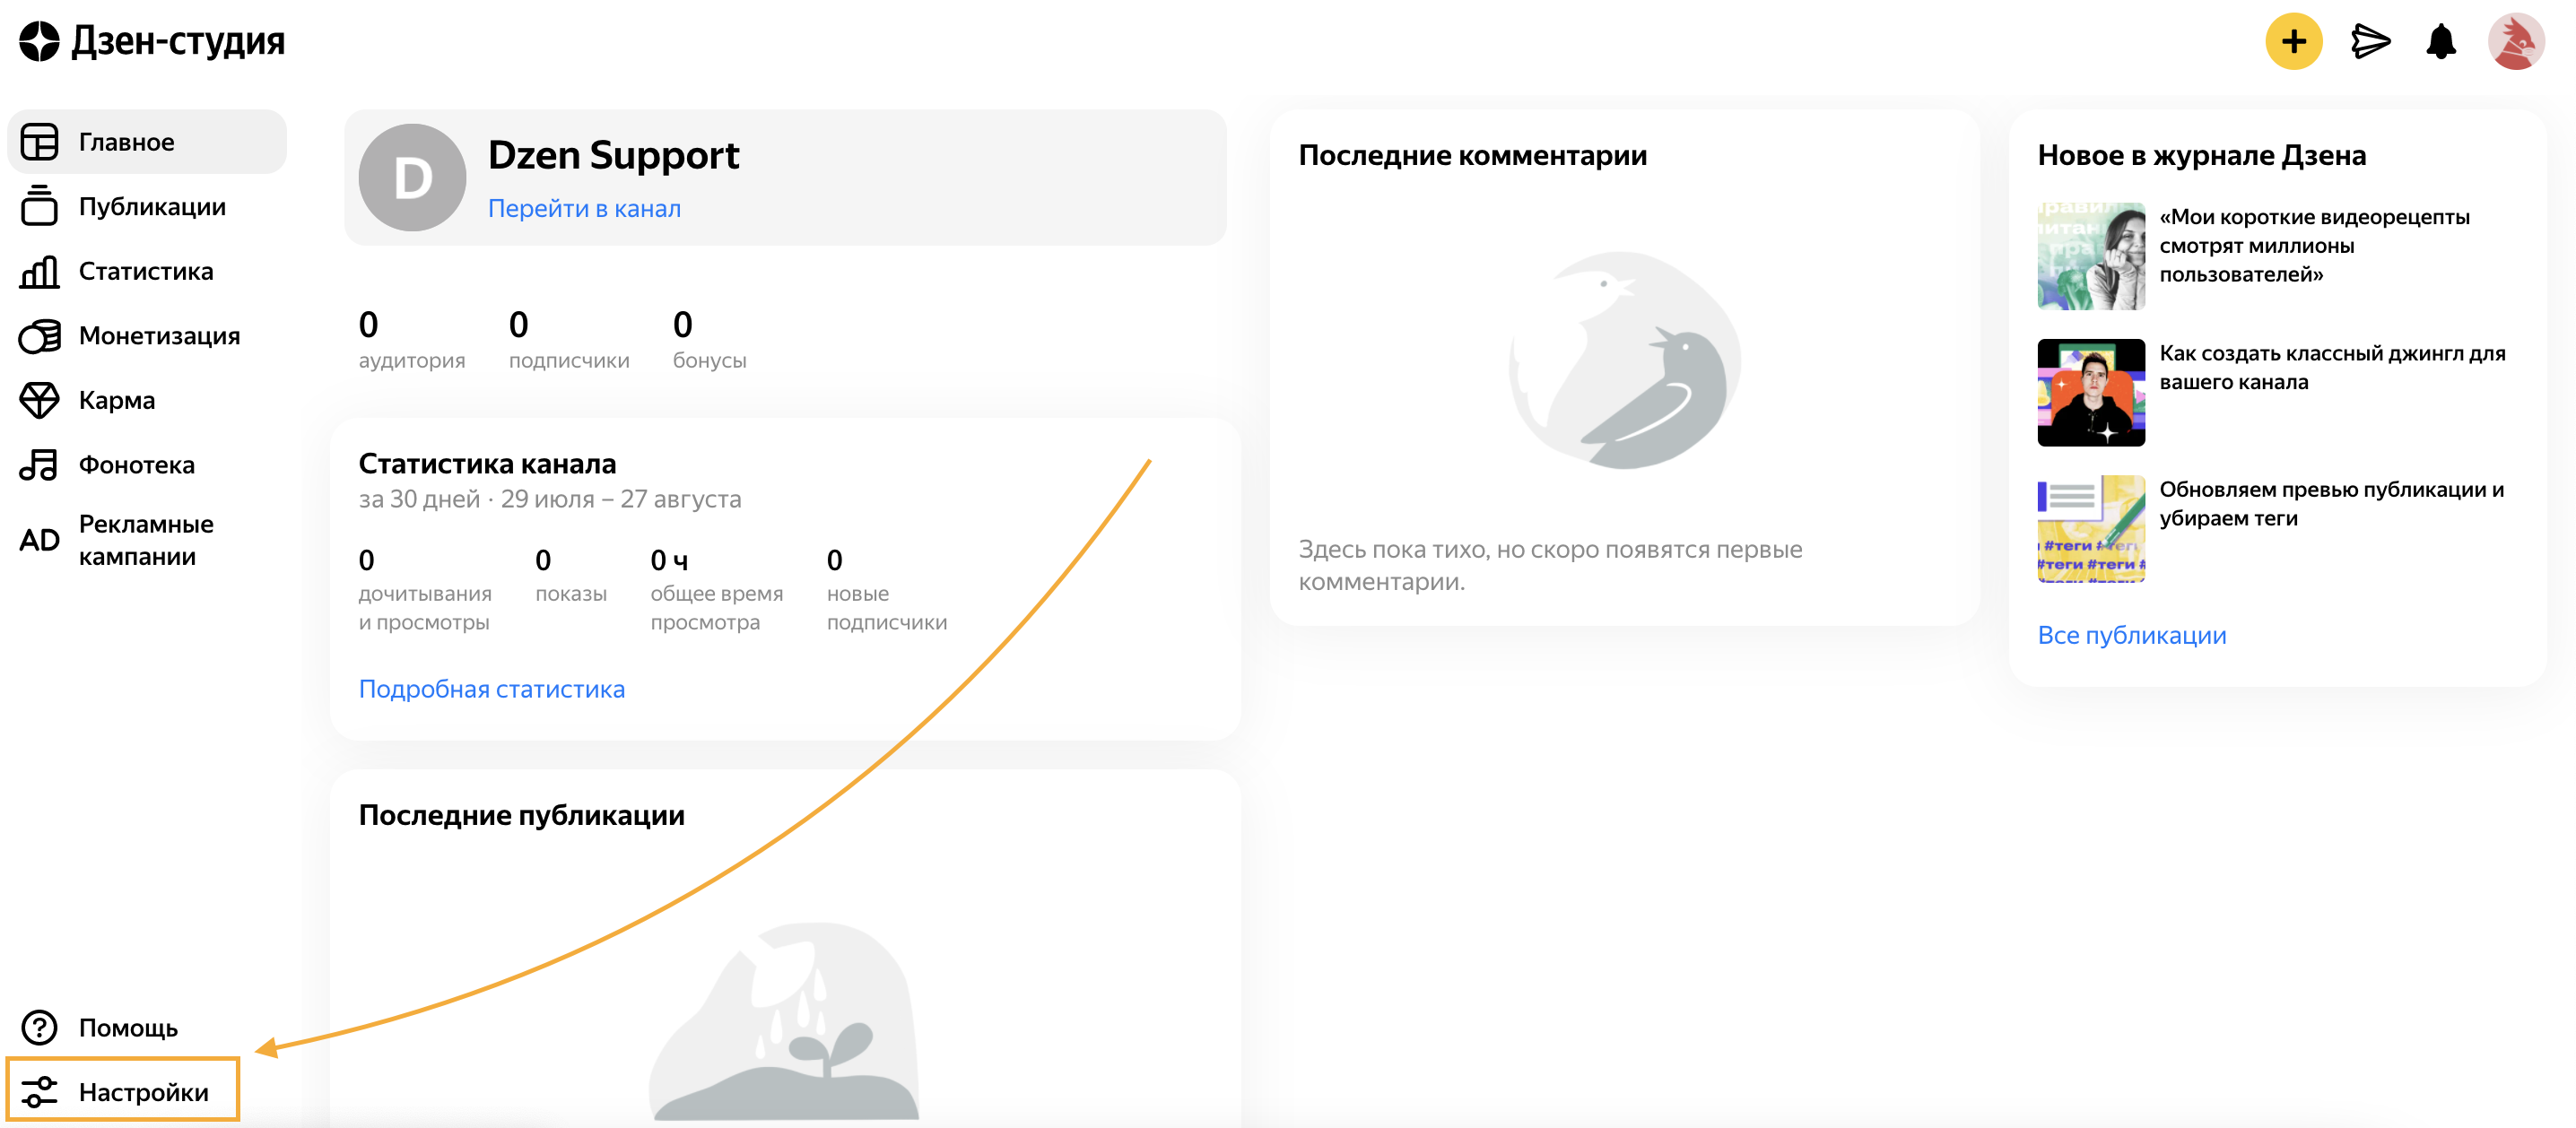
Task: Click the Статистика канала heading
Action: [x=487, y=463]
